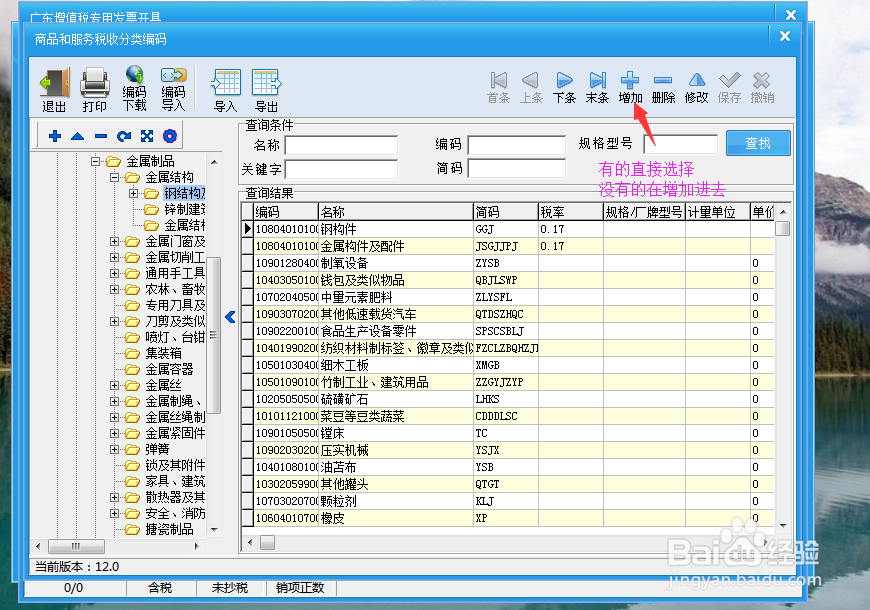Click 修改 triangle edit icon
Viewport: 870px width, 610px height.
point(696,80)
